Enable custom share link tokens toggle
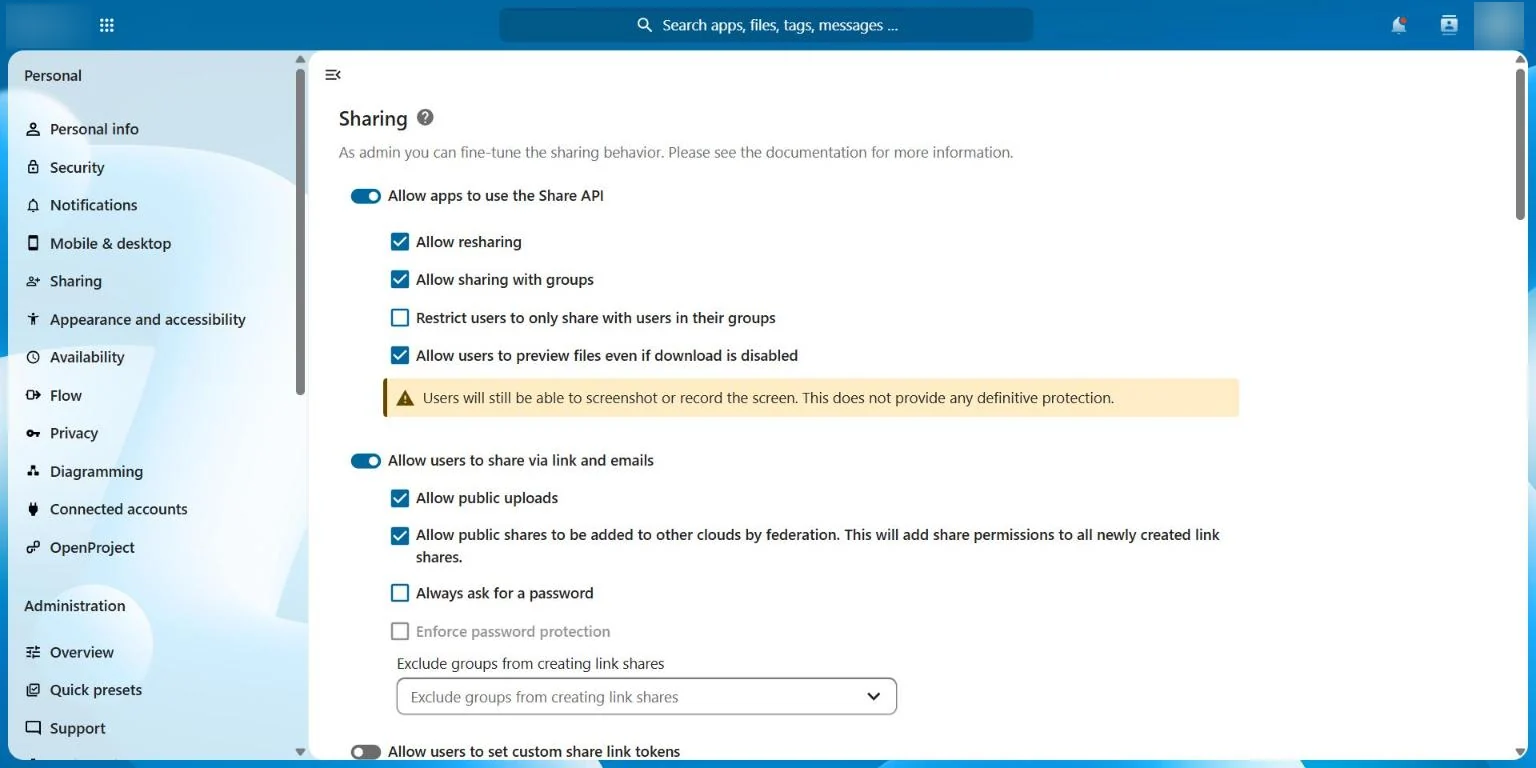This screenshot has height=768, width=1536. tap(366, 752)
